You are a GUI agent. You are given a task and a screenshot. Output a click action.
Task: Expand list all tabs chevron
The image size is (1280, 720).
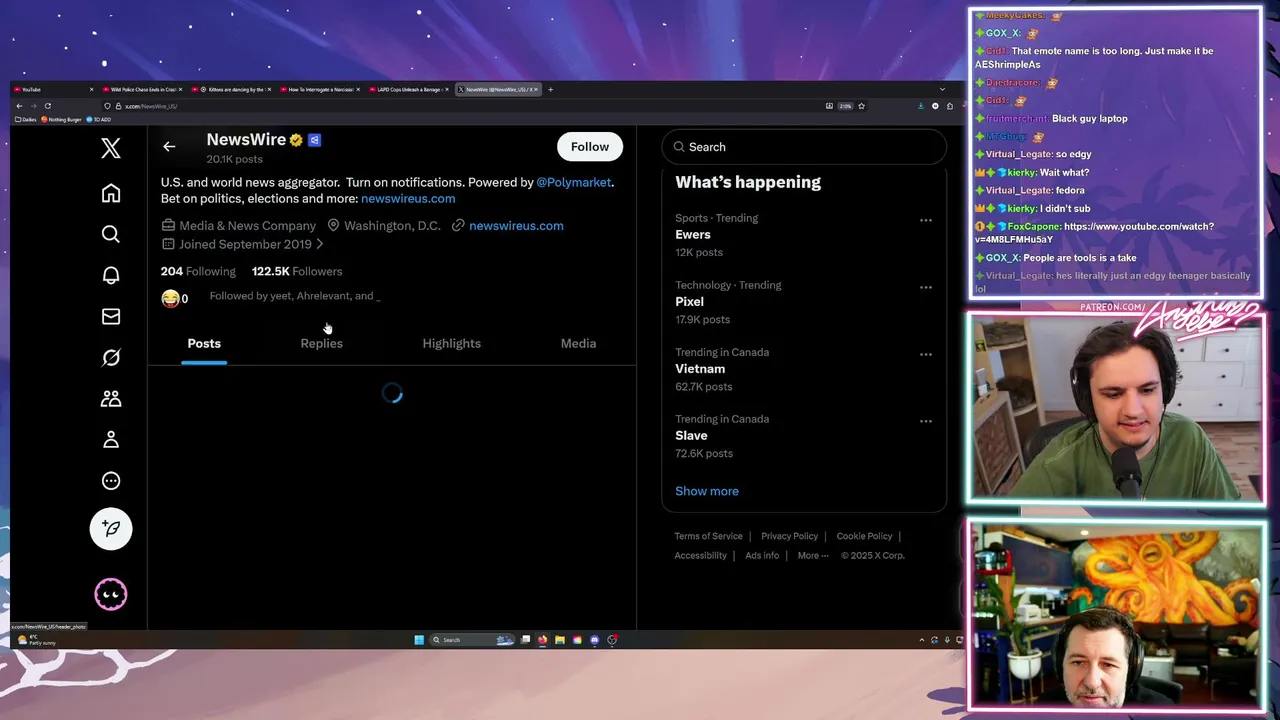coord(941,89)
